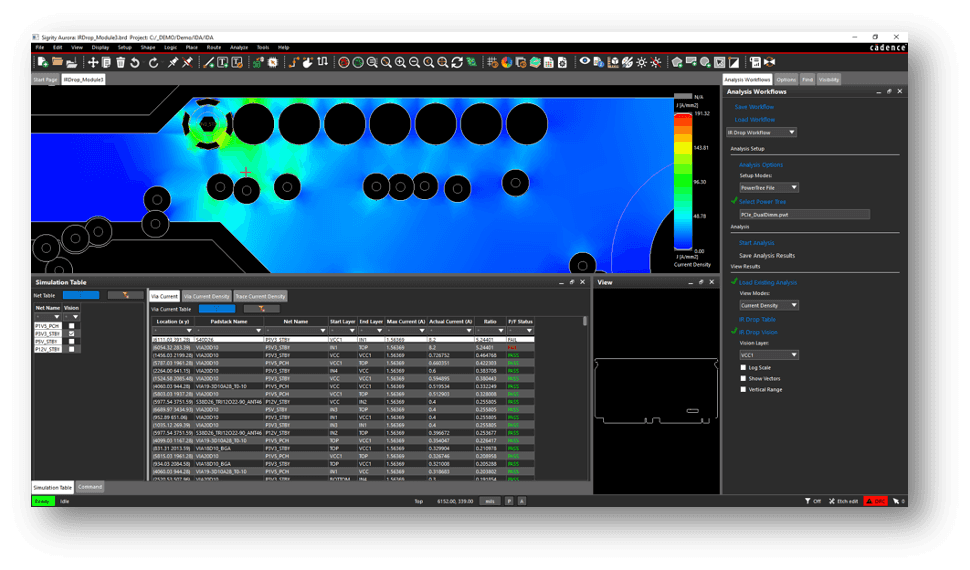Enable the Log Scale checkbox
The height and width of the screenshot is (570, 970).
(x=744, y=368)
